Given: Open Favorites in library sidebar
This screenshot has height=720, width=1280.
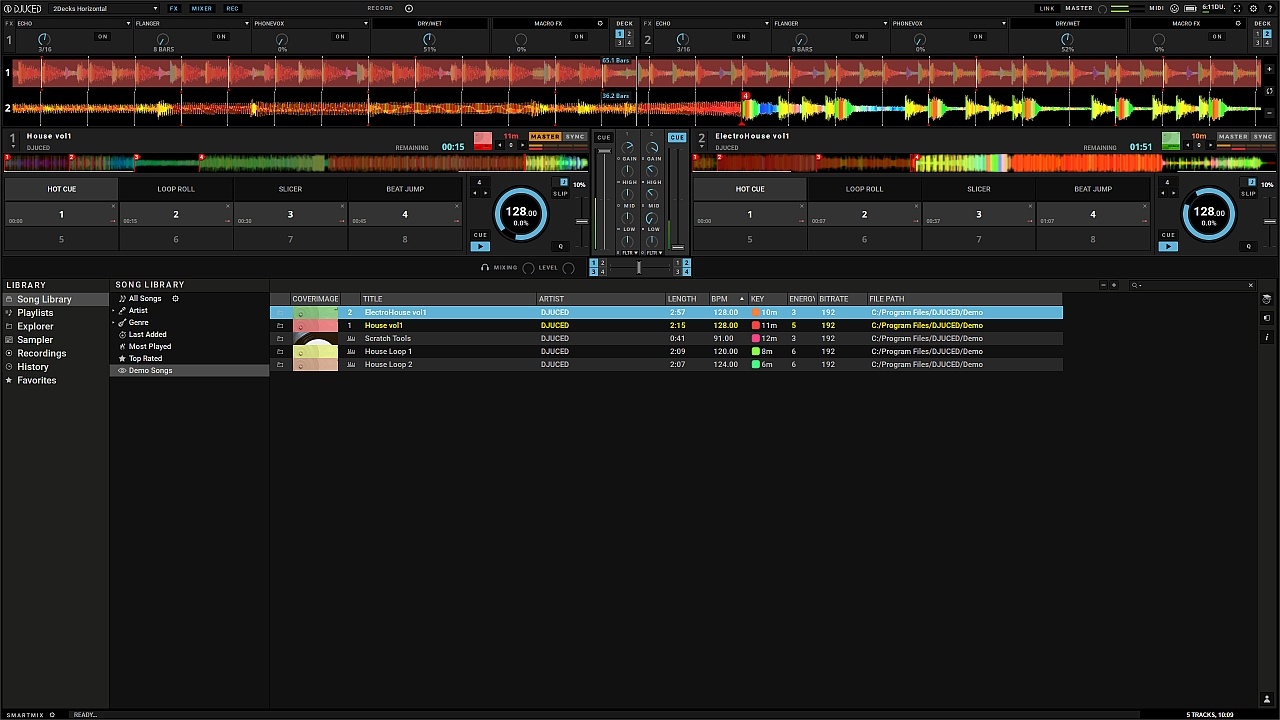Looking at the screenshot, I should coord(37,380).
